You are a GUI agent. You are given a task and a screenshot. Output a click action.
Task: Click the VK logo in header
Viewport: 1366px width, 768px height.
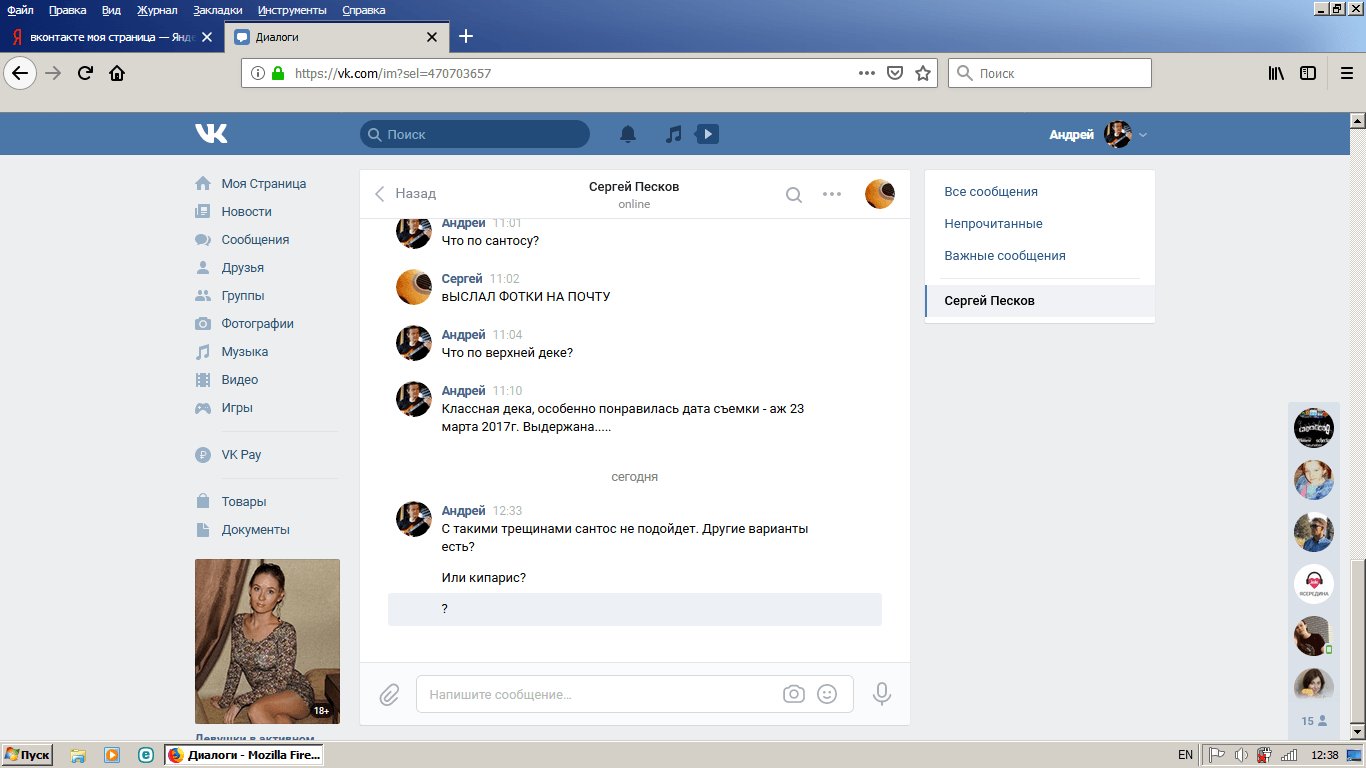tap(211, 134)
